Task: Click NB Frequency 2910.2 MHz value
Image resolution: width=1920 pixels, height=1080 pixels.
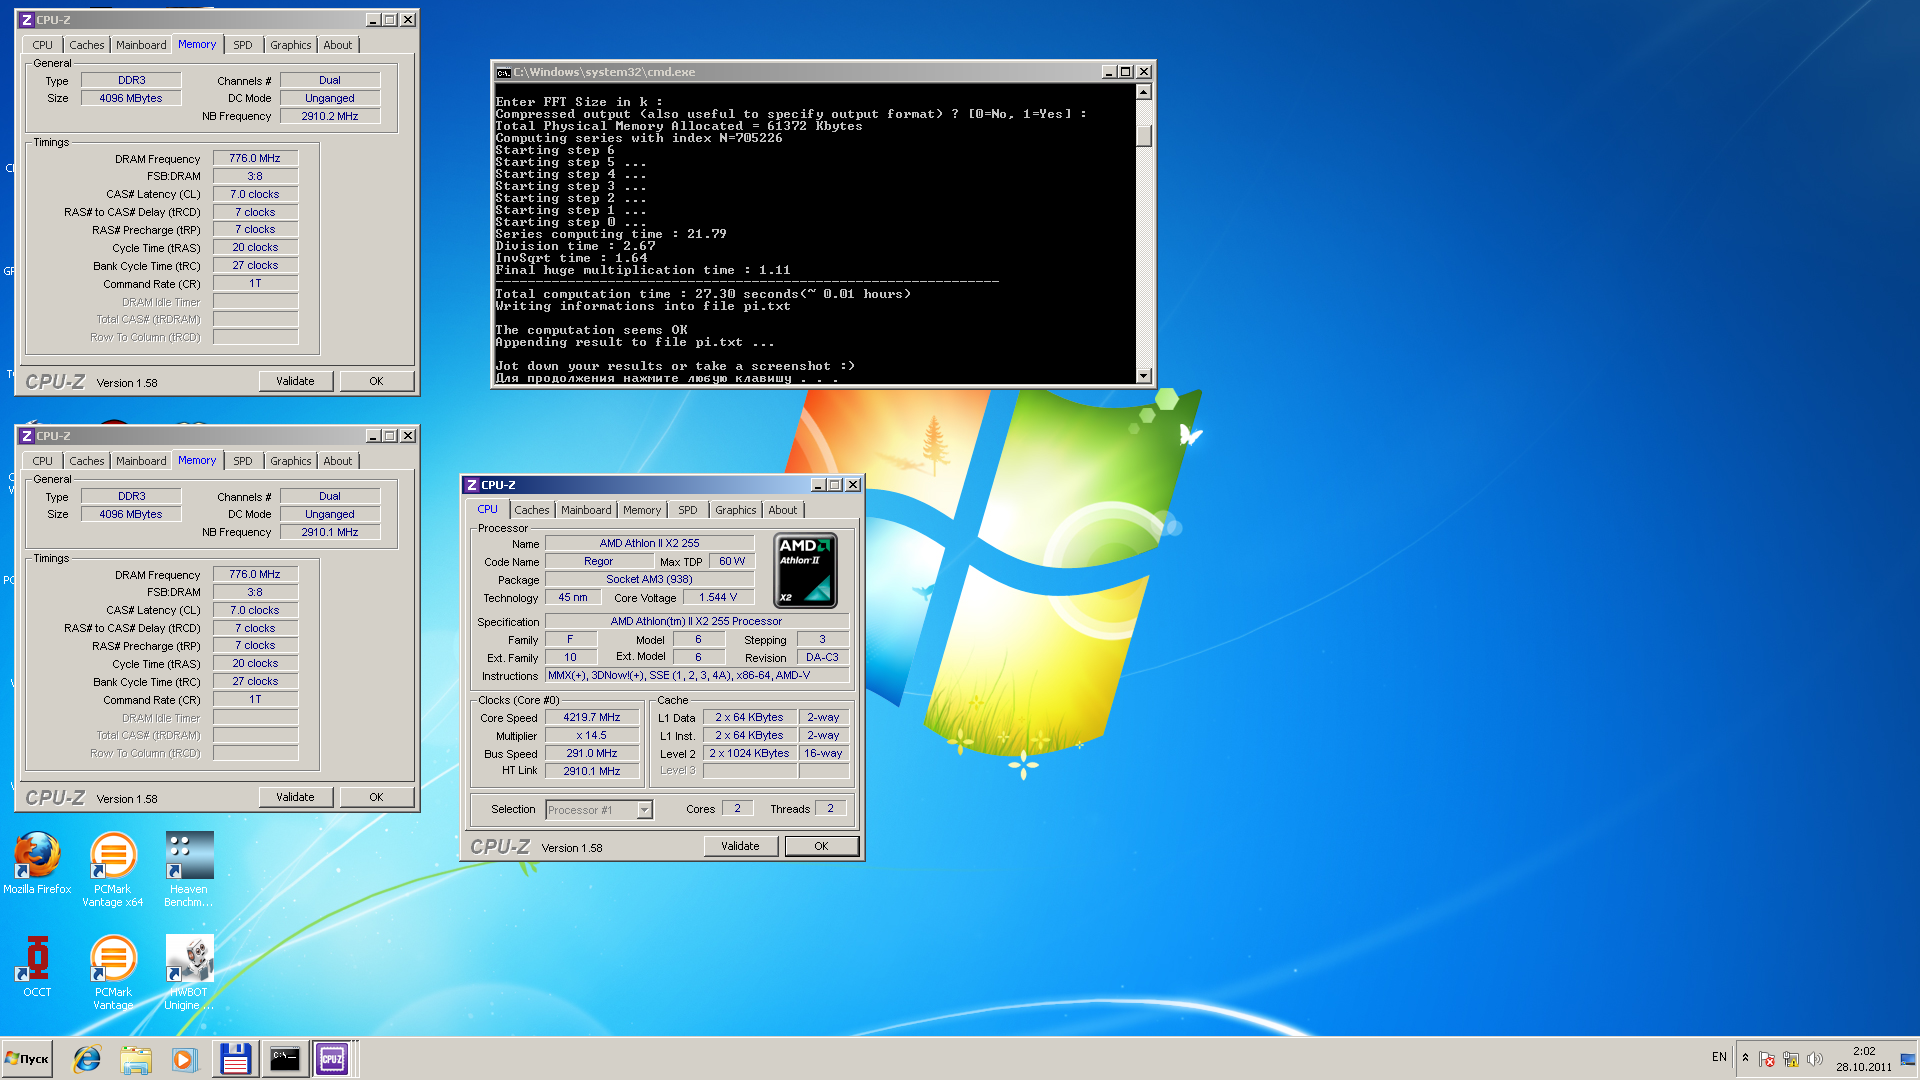Action: tap(330, 117)
